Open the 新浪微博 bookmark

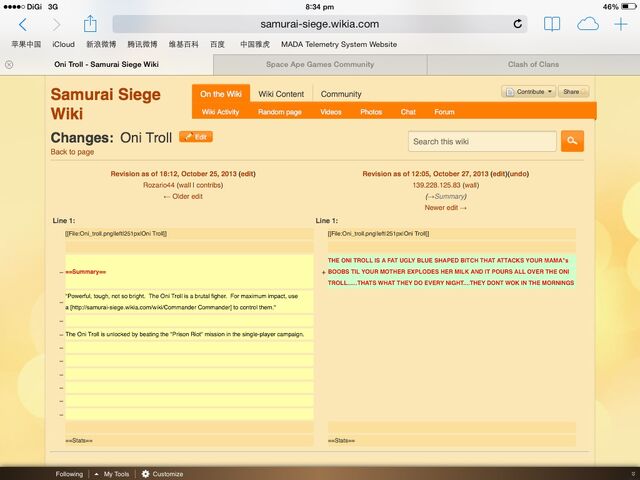point(101,44)
